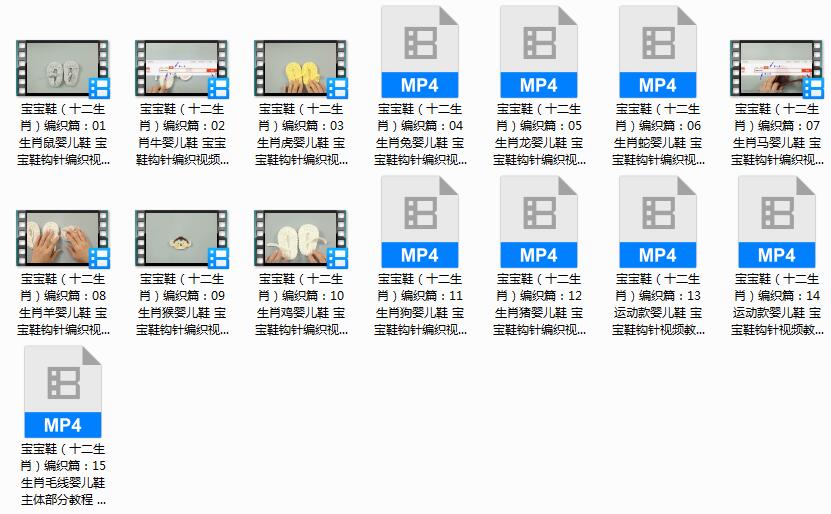Select the MP4 icon for file 12 生肖猪婴儿鞋
831x514 pixels.
pyautogui.click(x=538, y=222)
